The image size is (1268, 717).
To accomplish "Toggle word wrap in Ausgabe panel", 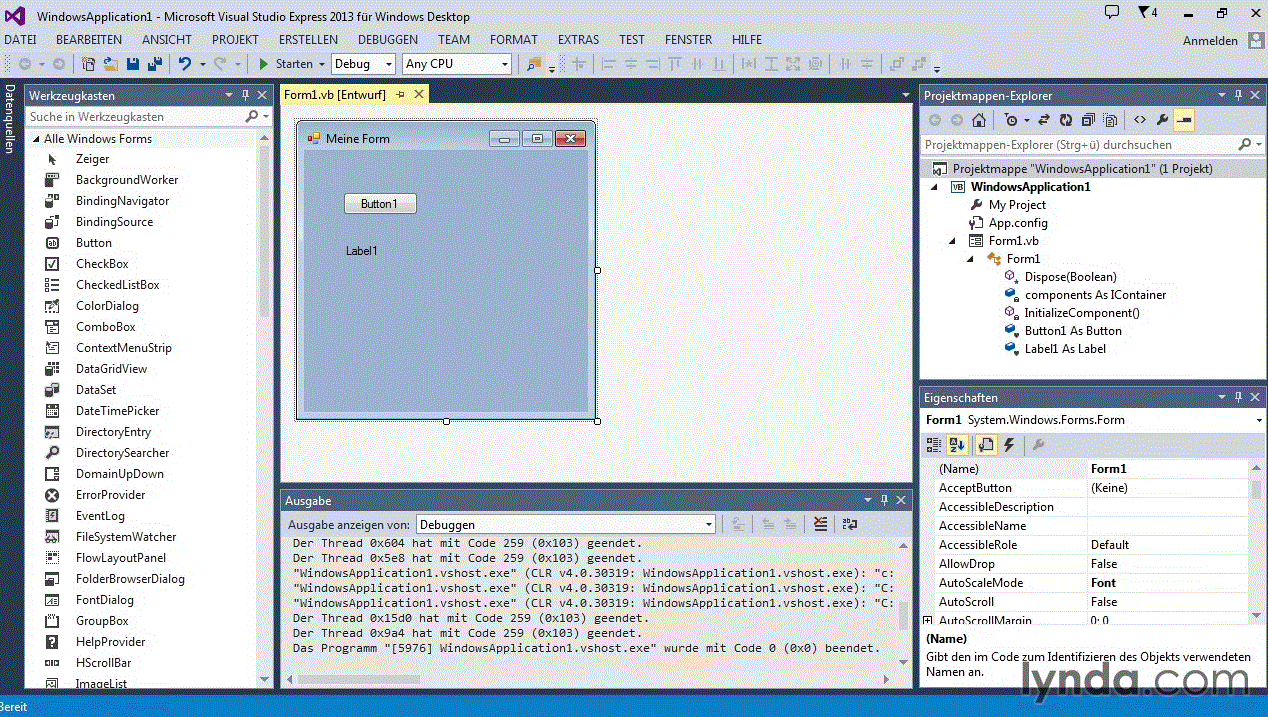I will pos(849,524).
